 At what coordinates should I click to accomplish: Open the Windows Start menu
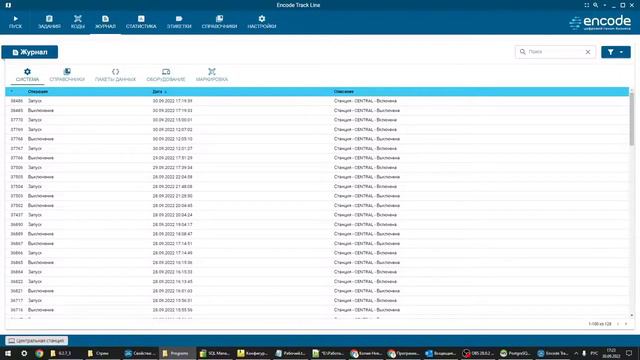pos(8,353)
